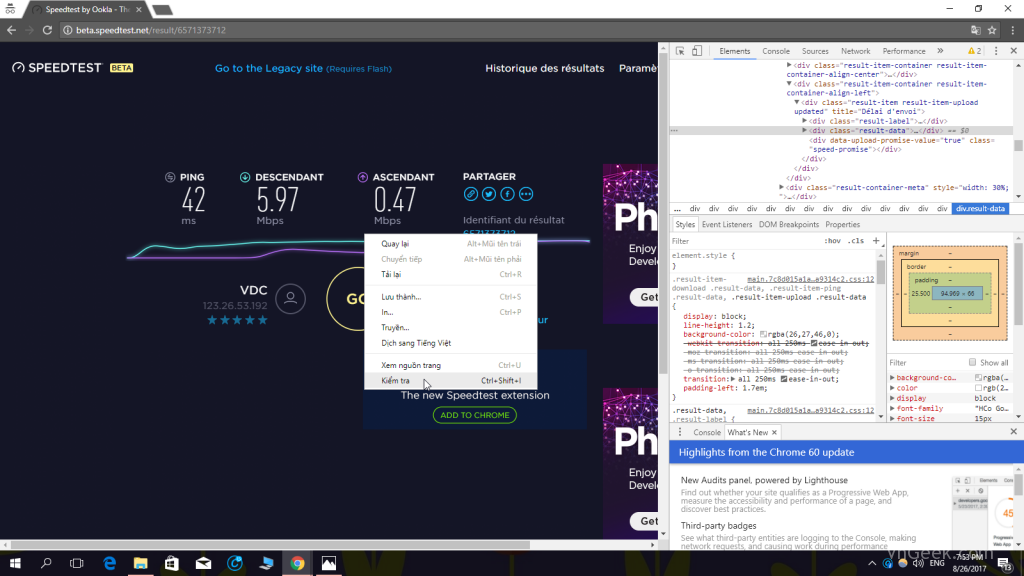Open more sharing options ellipsis icon
This screenshot has width=1024, height=576.
(x=526, y=194)
